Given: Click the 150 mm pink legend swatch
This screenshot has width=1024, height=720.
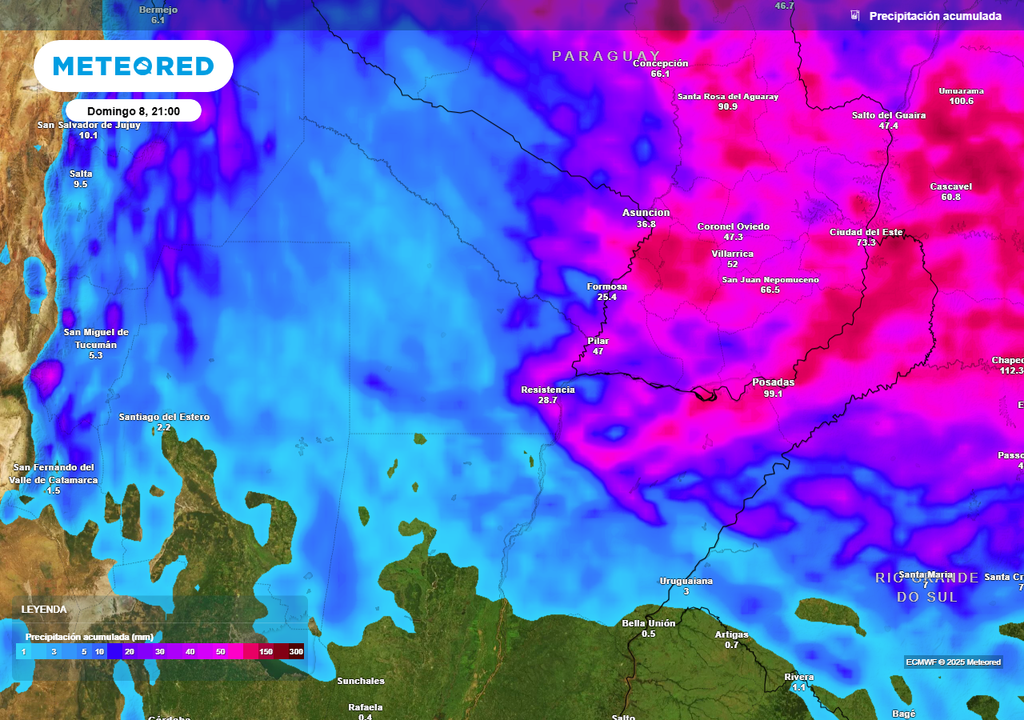Looking at the screenshot, I should 266,650.
